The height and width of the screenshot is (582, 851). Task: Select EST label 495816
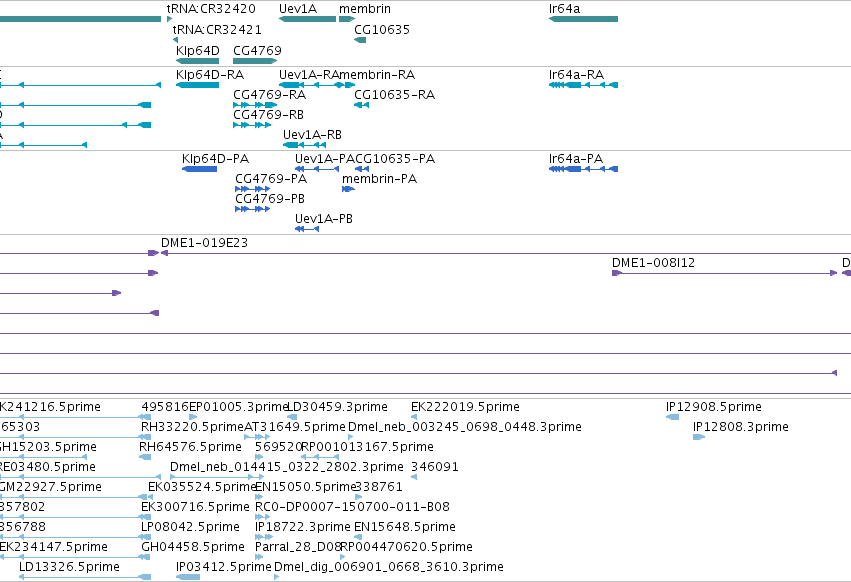(165, 407)
